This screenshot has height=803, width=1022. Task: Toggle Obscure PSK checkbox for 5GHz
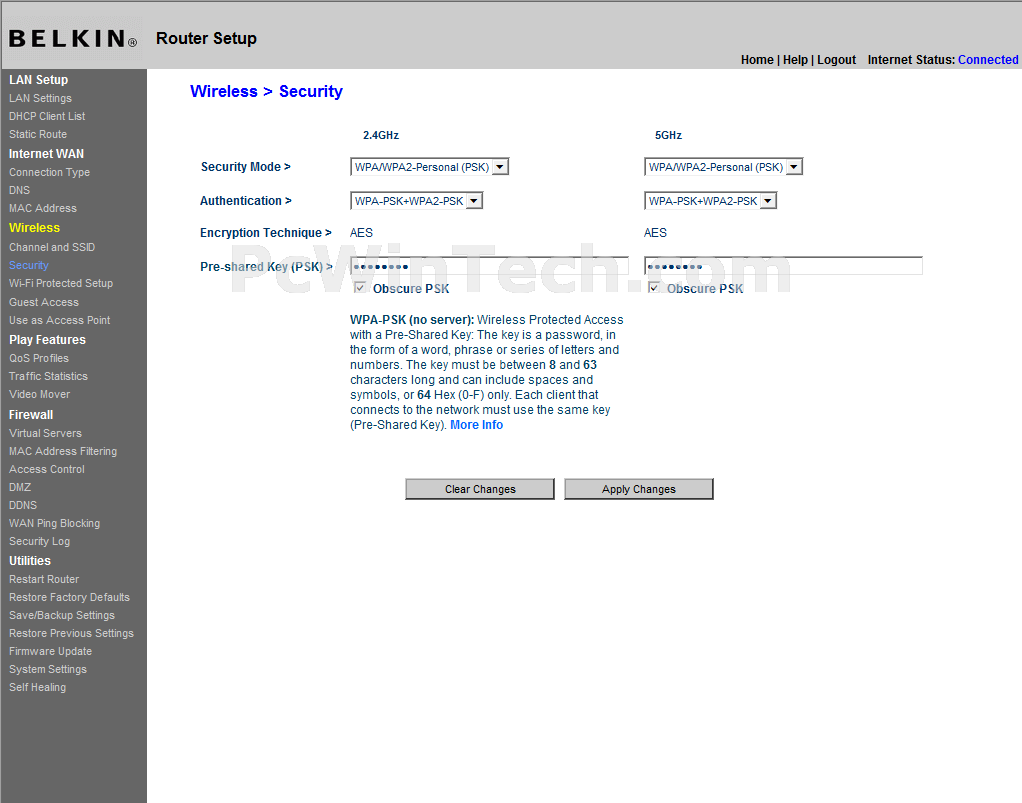pos(654,287)
